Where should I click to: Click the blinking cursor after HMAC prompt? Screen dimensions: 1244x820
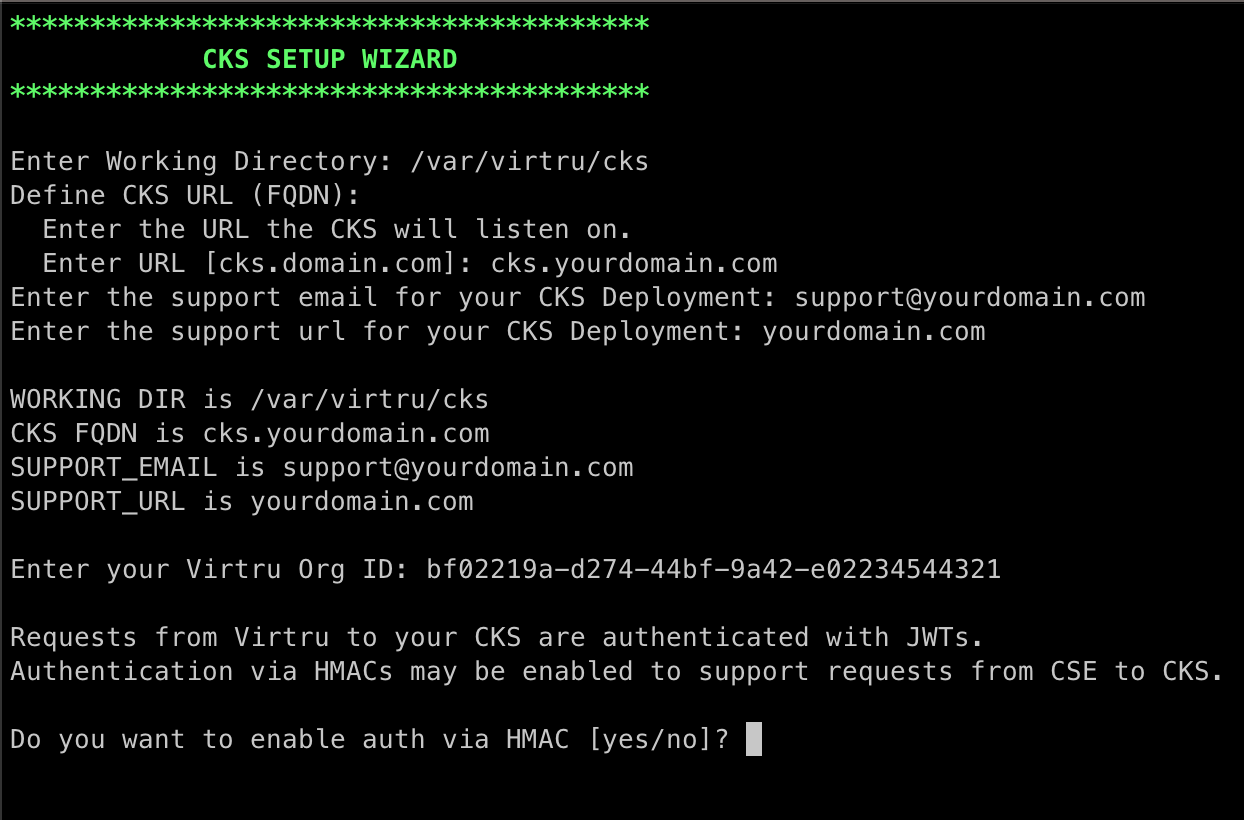(754, 739)
